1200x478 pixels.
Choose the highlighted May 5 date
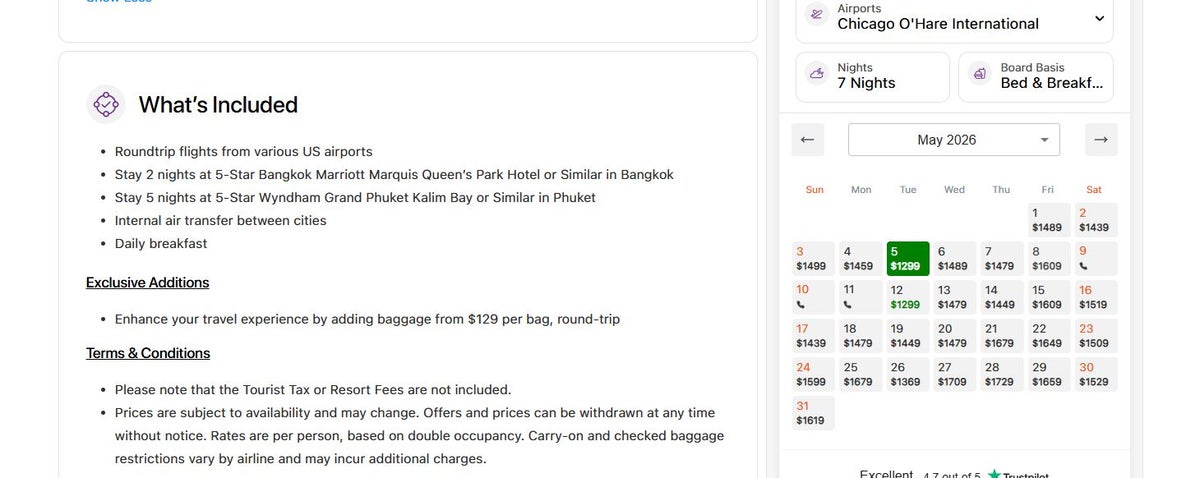coord(907,259)
